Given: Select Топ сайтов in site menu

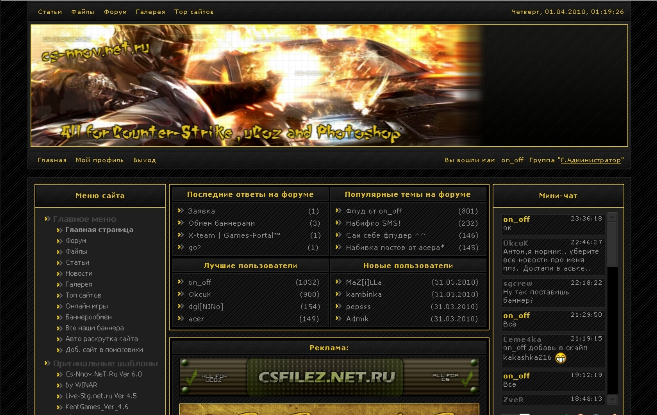Looking at the screenshot, I should [x=83, y=295].
